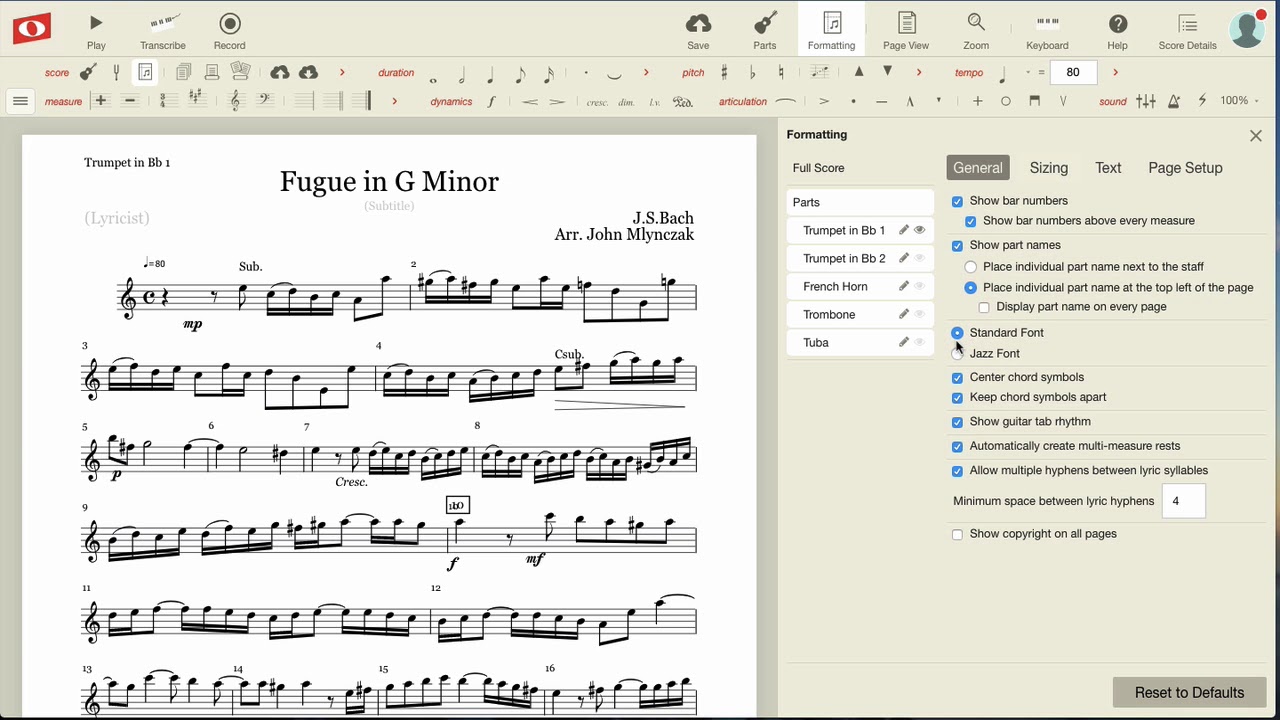This screenshot has width=1280, height=720.
Task: Save the score to cloud
Action: coord(698,29)
